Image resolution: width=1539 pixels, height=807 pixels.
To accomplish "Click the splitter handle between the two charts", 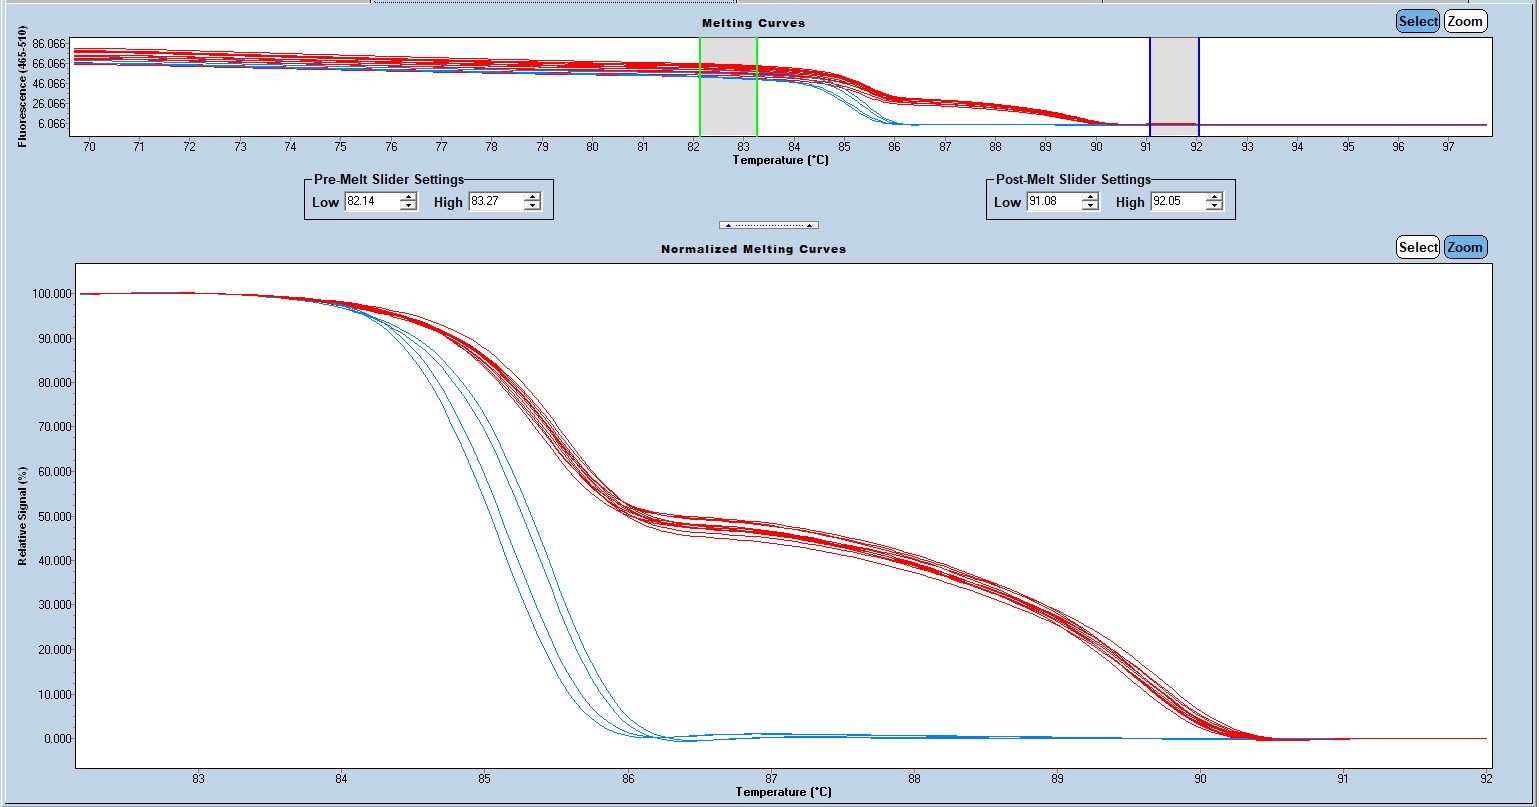I will (x=769, y=225).
